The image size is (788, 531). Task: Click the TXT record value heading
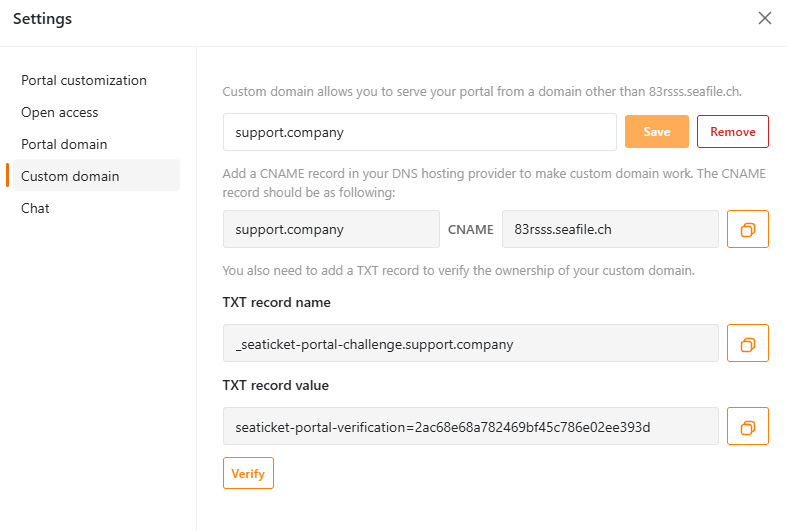pyautogui.click(x=276, y=385)
